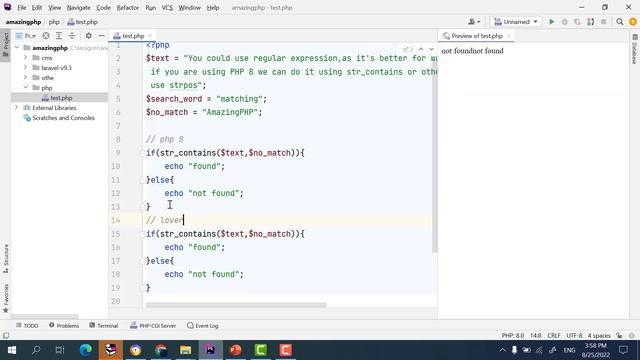Screen dimensions: 640x360
Task: Click the Project panel horizontal scrollbar
Action: click(x=44, y=316)
